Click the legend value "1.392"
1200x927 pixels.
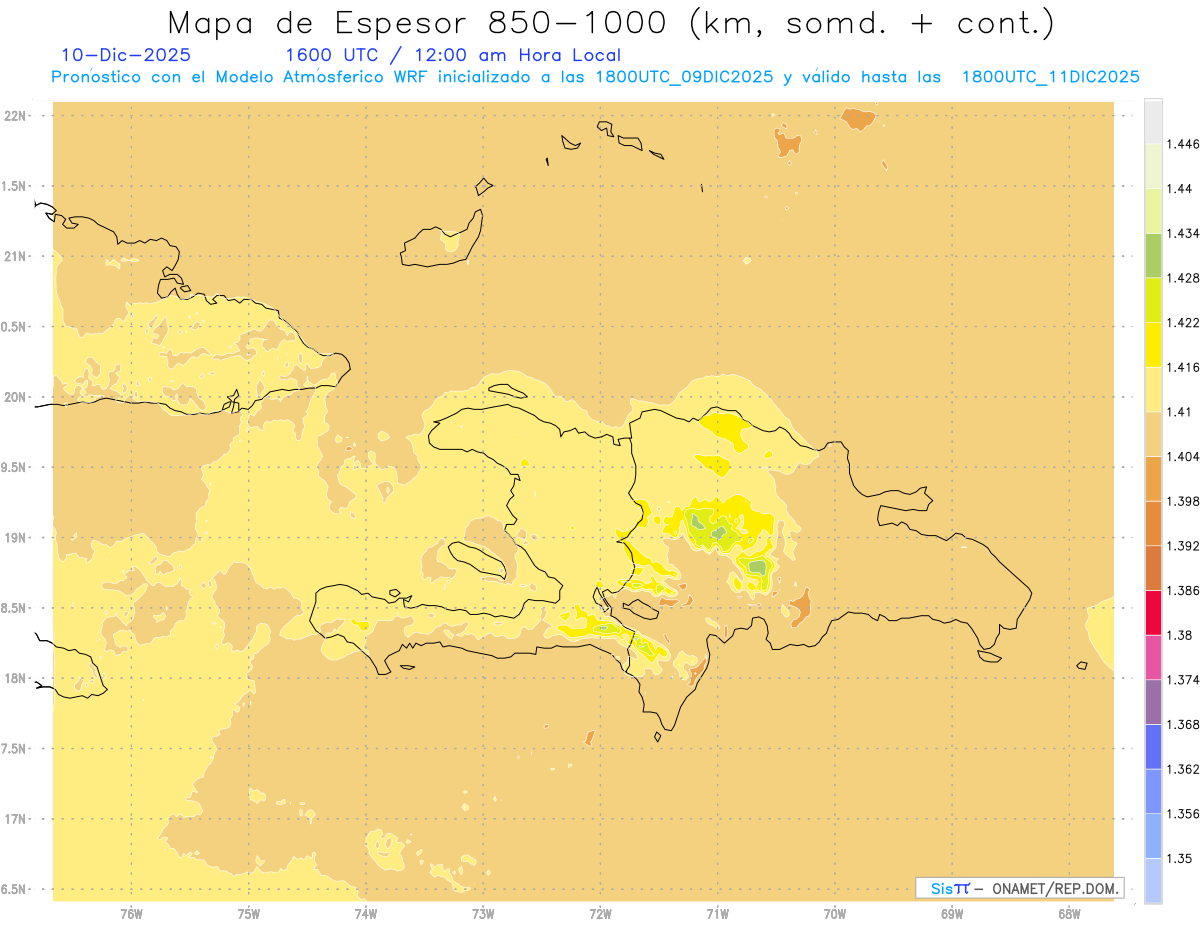(1185, 546)
